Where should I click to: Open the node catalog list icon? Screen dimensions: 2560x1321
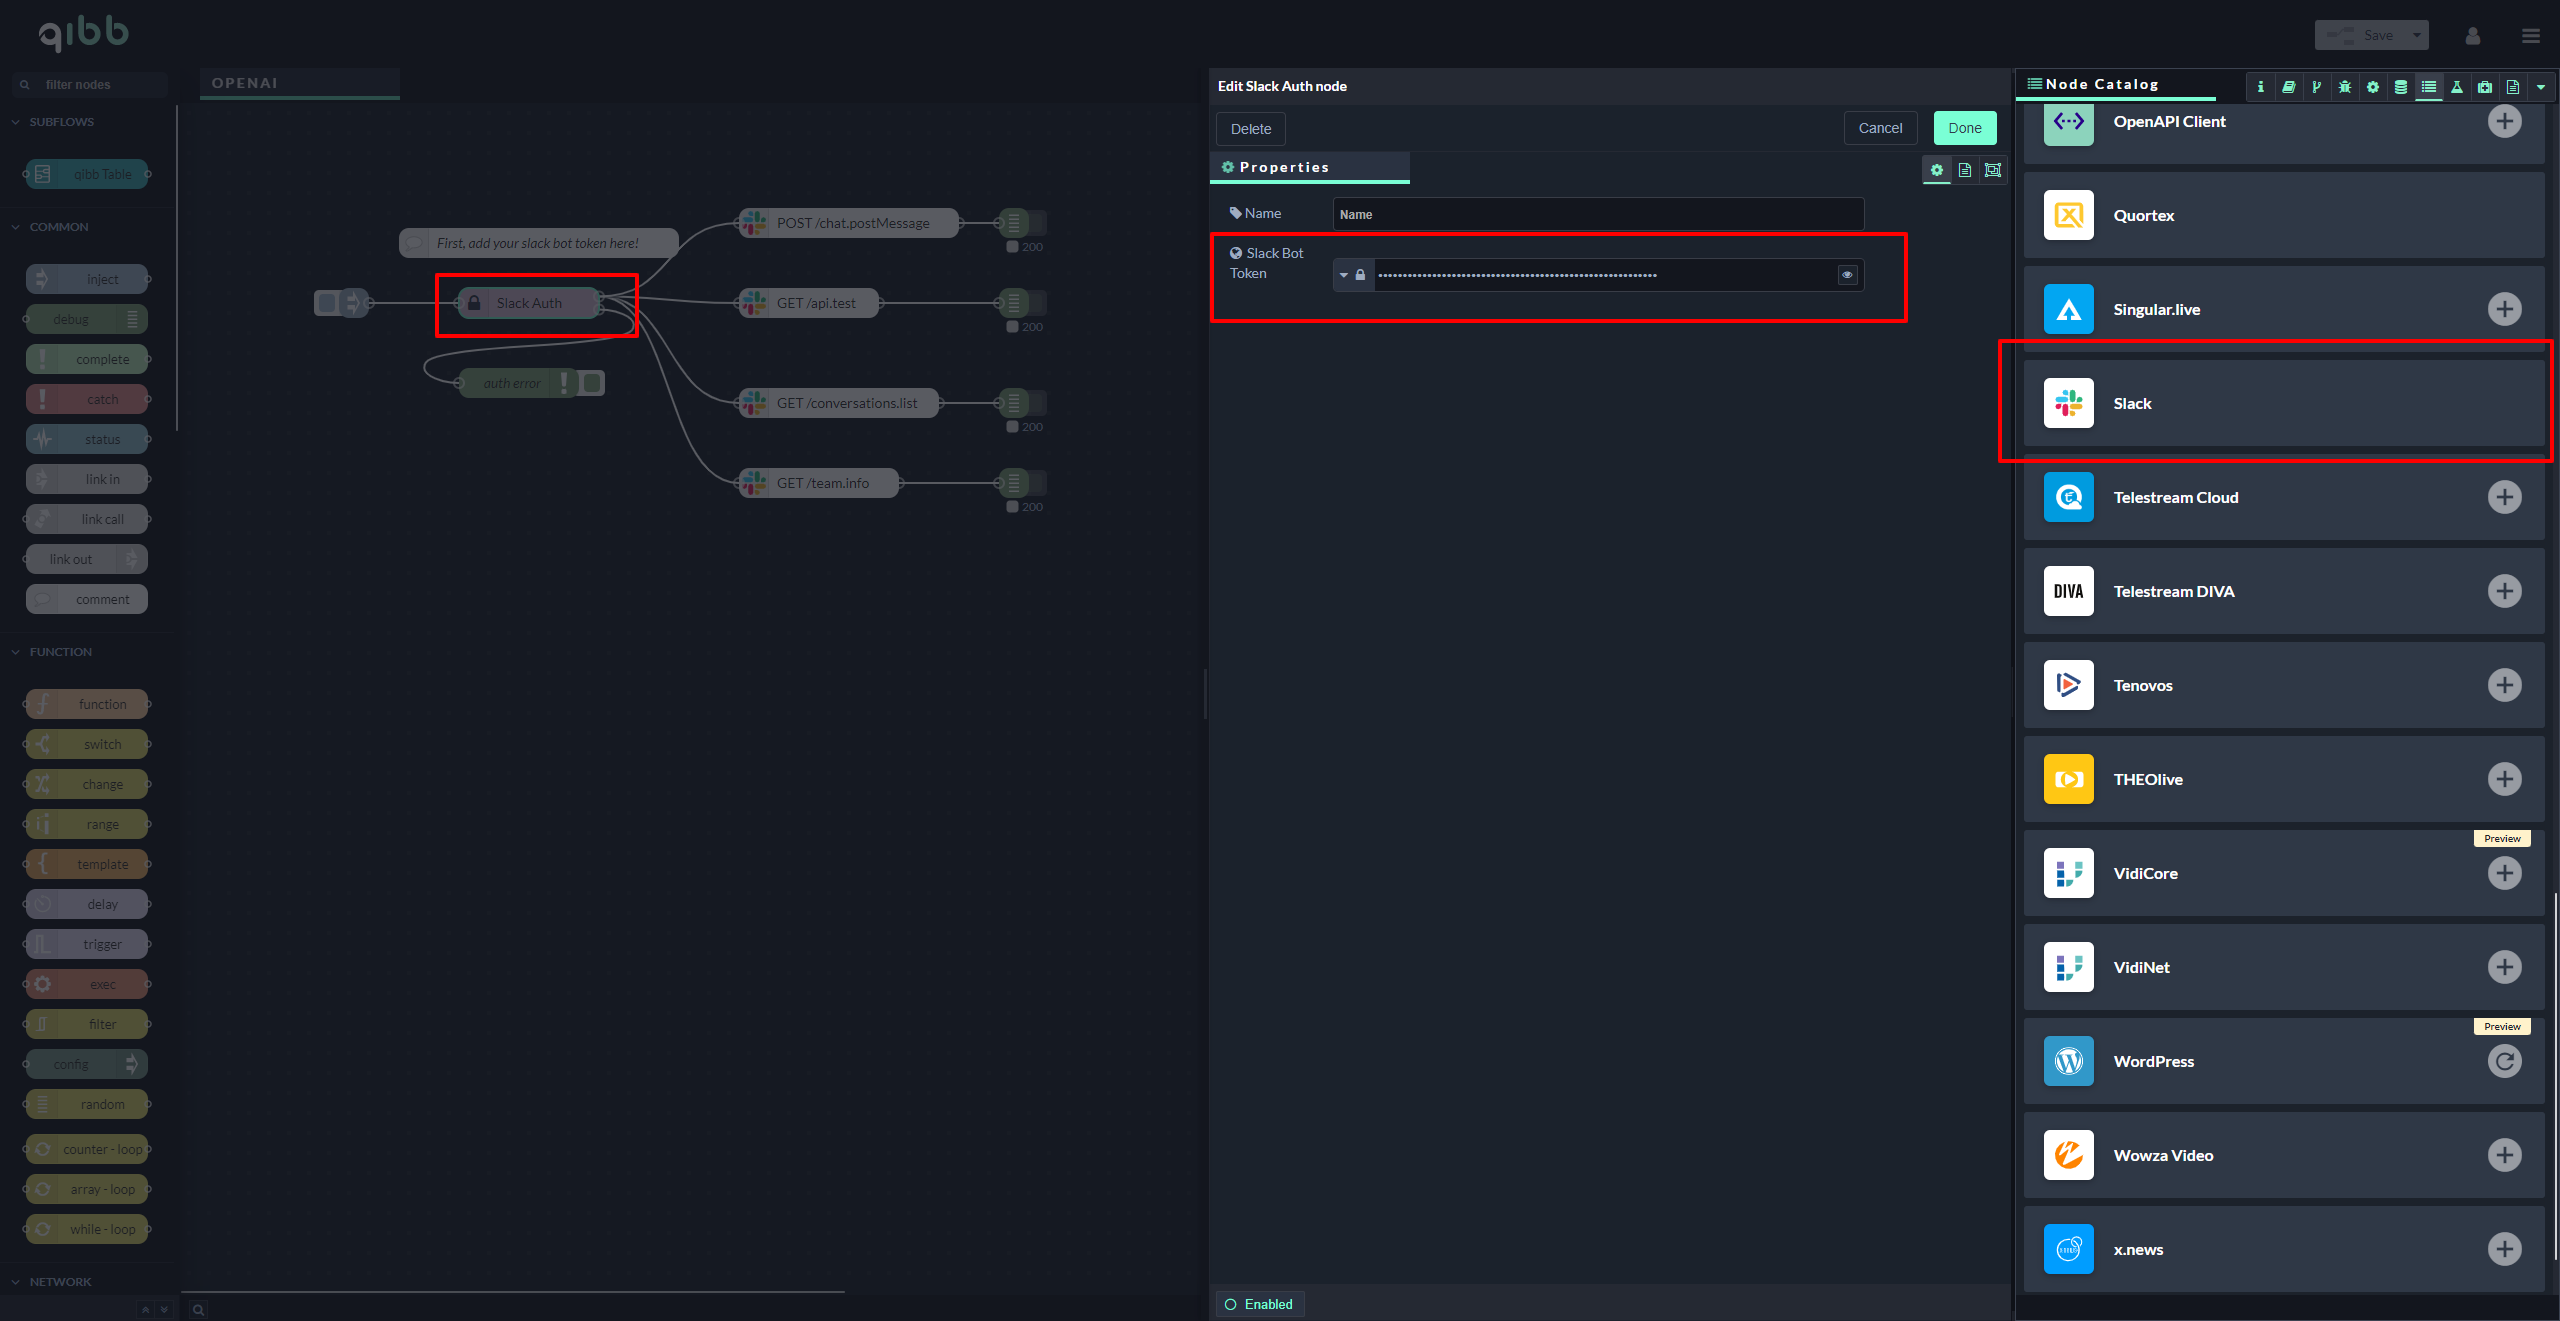click(2428, 87)
